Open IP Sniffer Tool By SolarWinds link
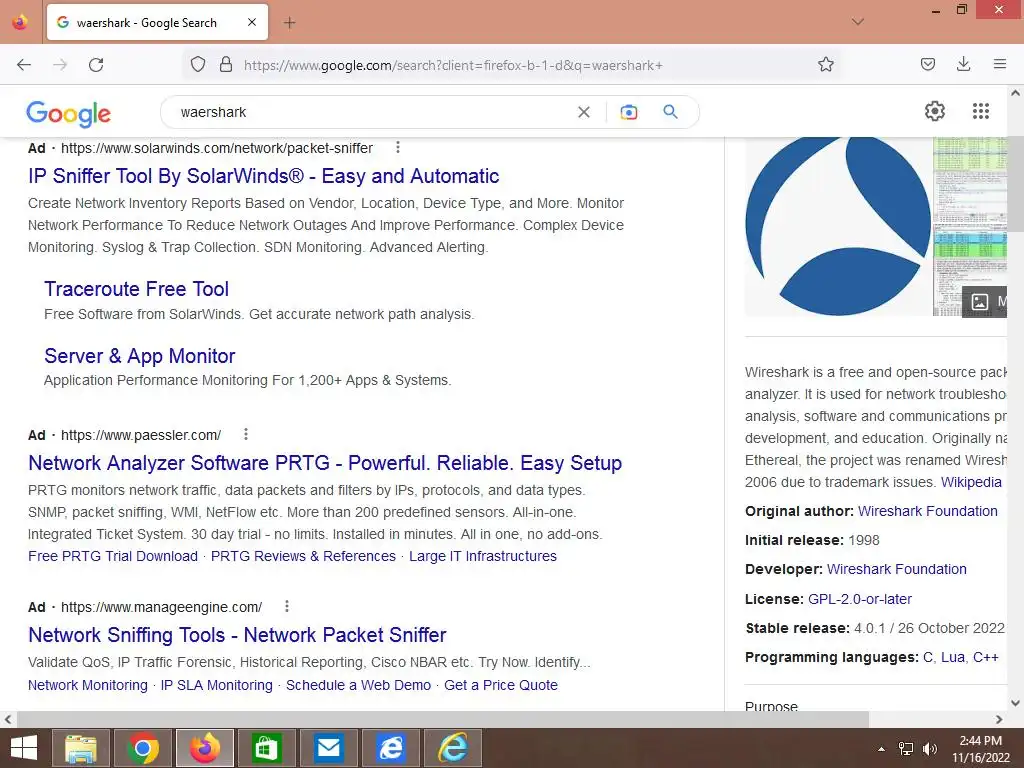 (264, 176)
